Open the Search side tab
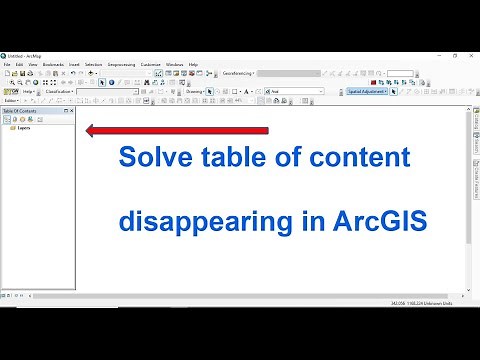 (476, 143)
